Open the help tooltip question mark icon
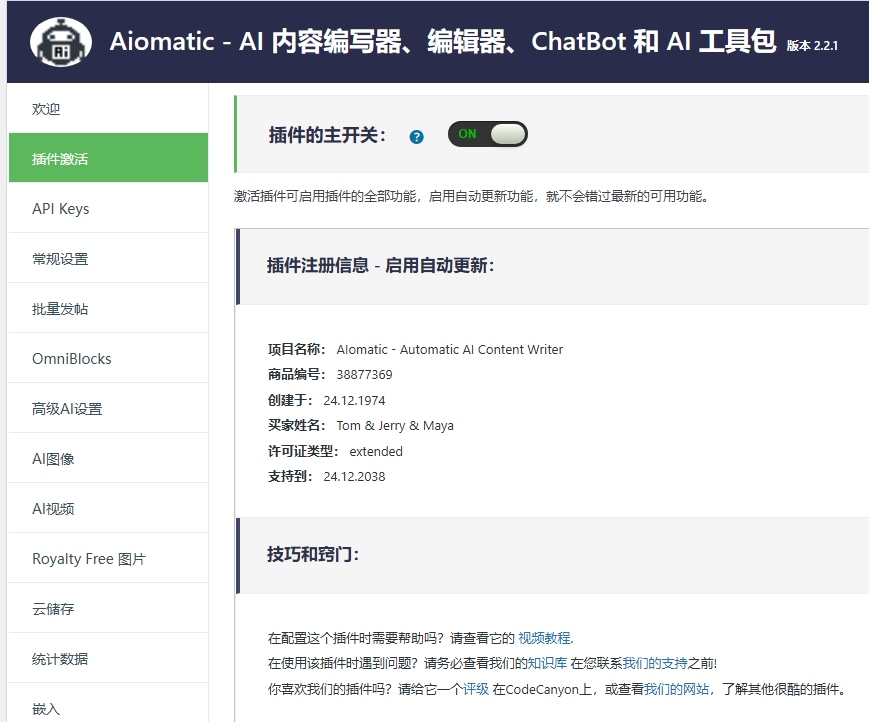869x722 pixels. pyautogui.click(x=416, y=137)
